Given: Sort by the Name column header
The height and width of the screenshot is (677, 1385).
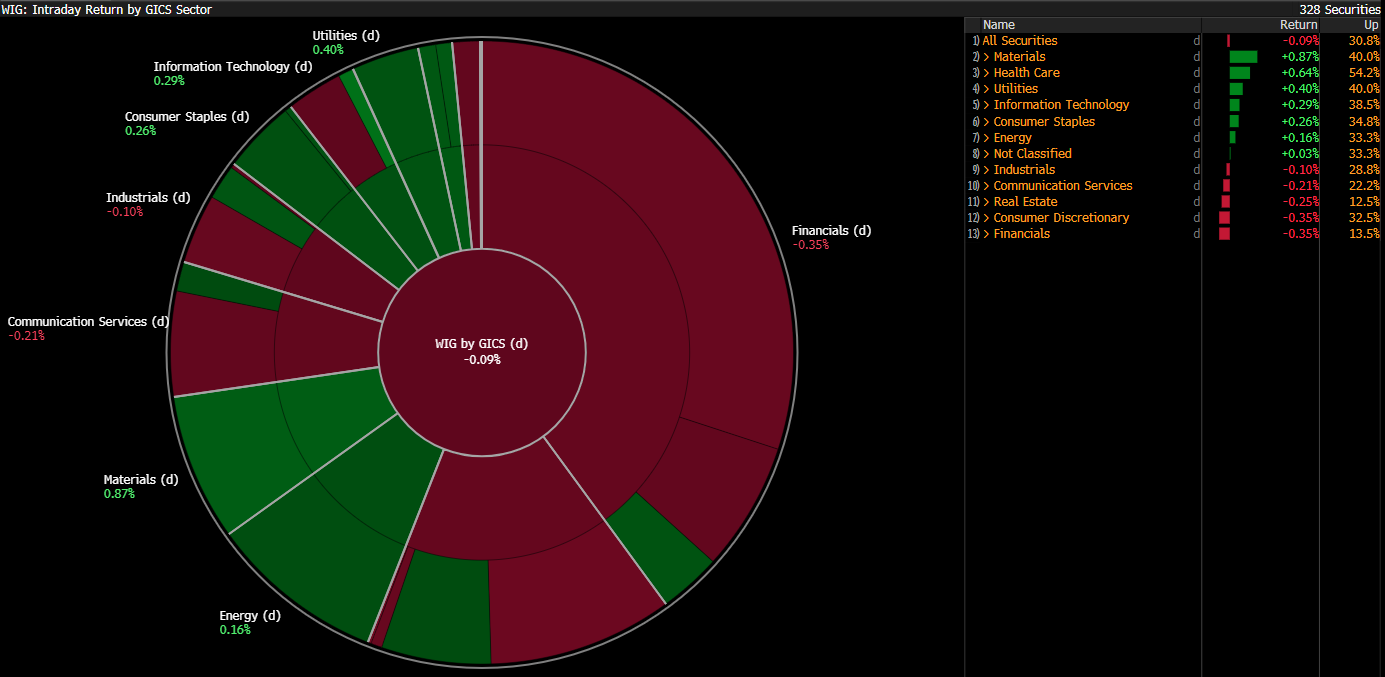Looking at the screenshot, I should [x=998, y=25].
